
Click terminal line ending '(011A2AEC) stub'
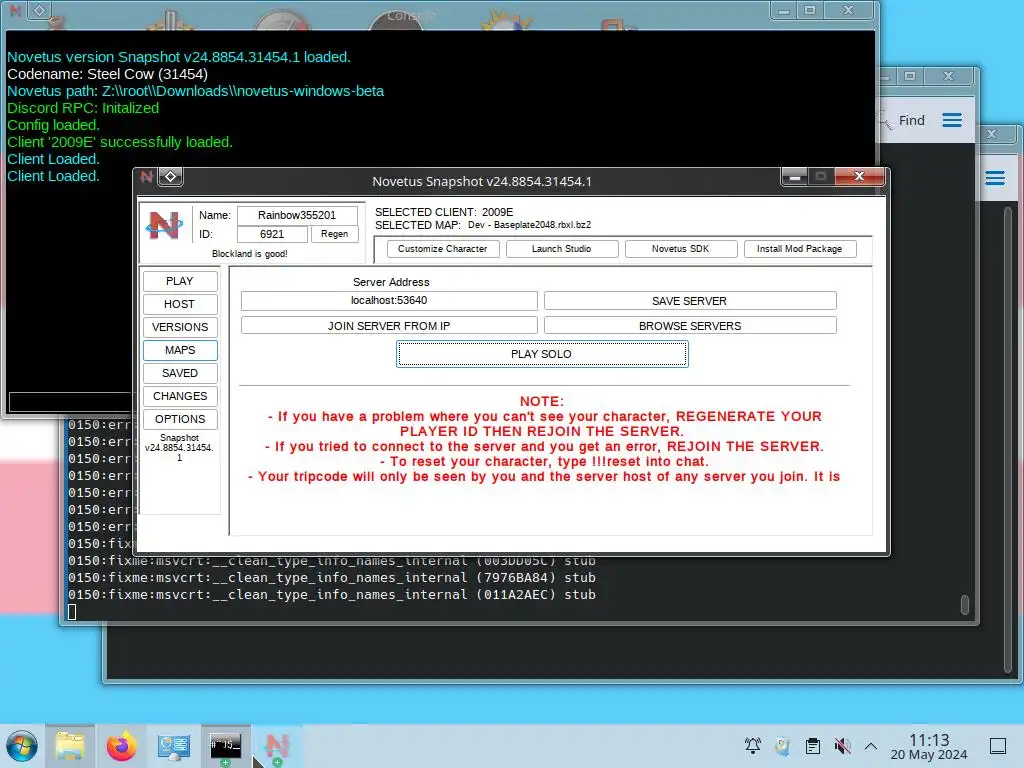332,594
